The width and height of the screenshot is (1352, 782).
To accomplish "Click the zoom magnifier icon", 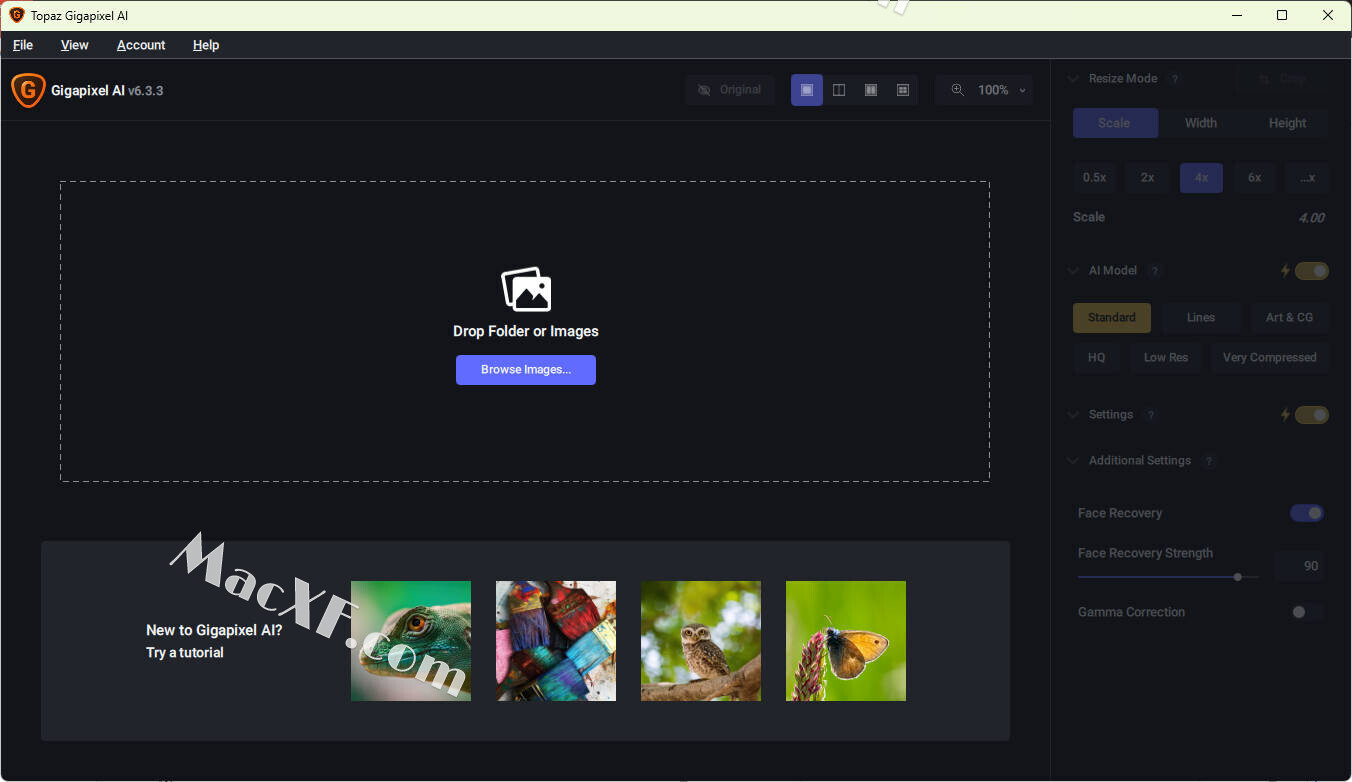I will [x=958, y=90].
